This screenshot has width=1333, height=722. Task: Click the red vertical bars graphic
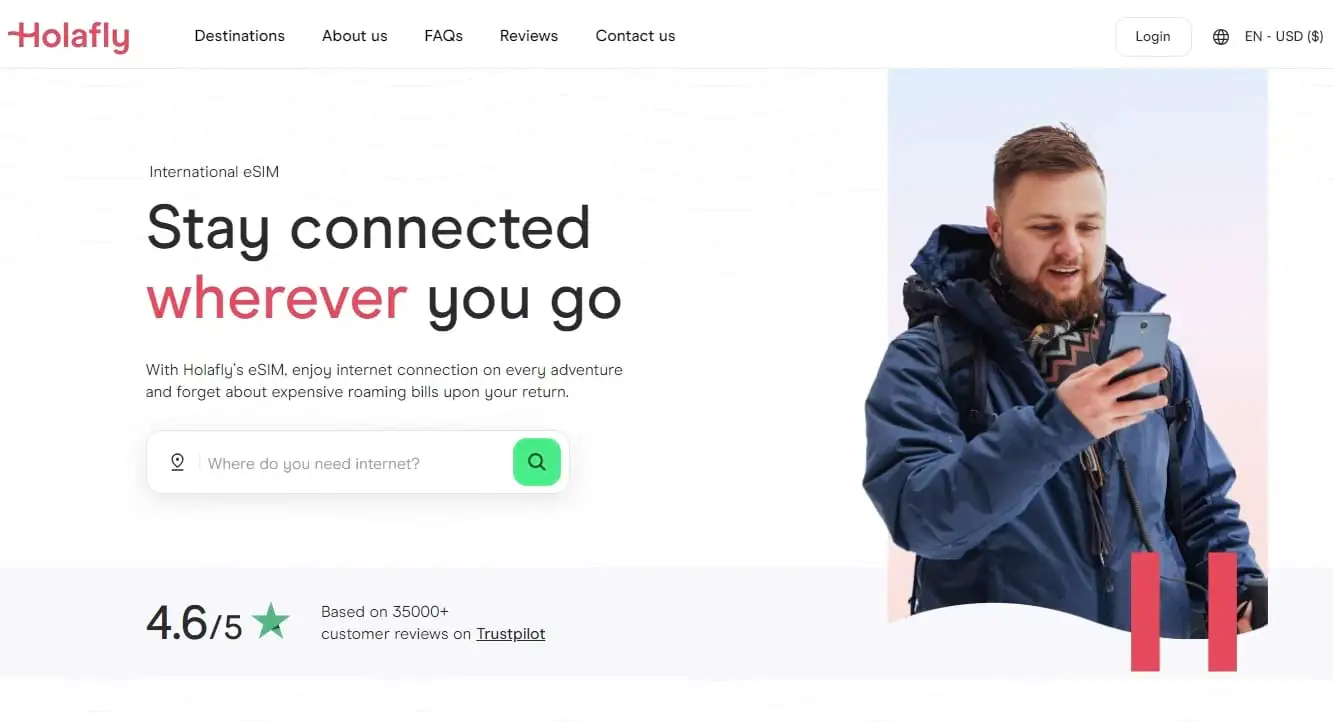pos(1184,611)
